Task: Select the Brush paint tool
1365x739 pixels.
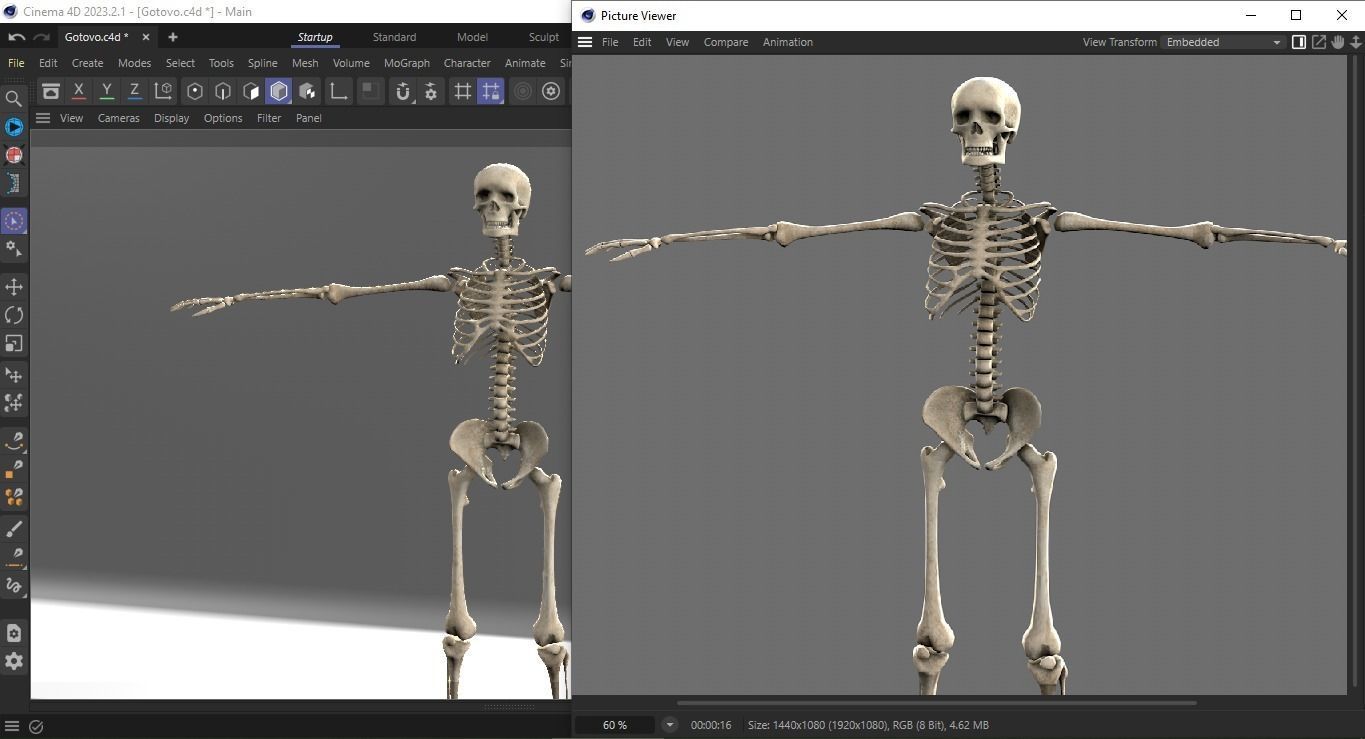Action: (x=14, y=529)
